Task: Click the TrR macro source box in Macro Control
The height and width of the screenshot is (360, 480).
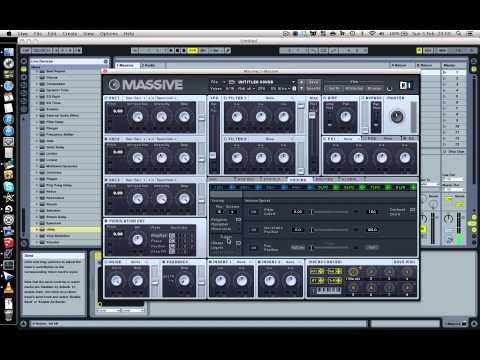Action: (334, 281)
